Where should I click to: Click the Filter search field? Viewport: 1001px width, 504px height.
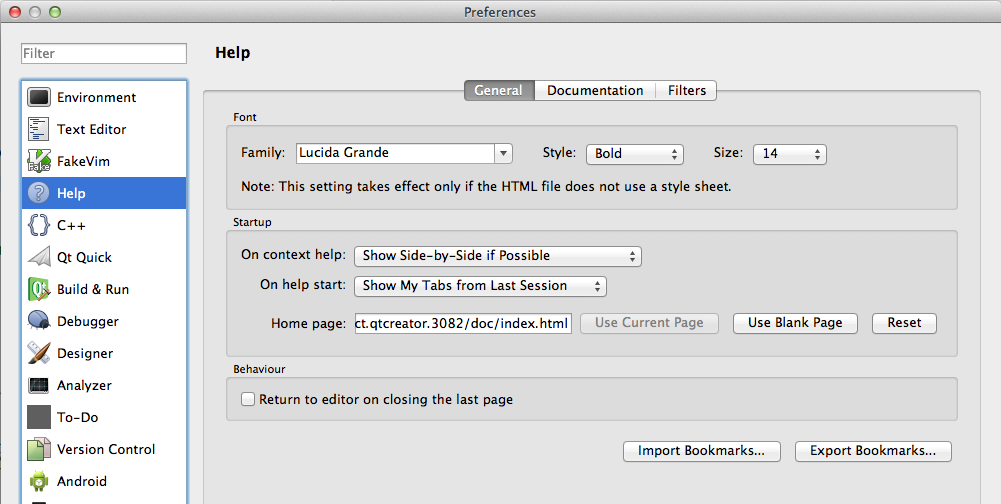coord(104,53)
